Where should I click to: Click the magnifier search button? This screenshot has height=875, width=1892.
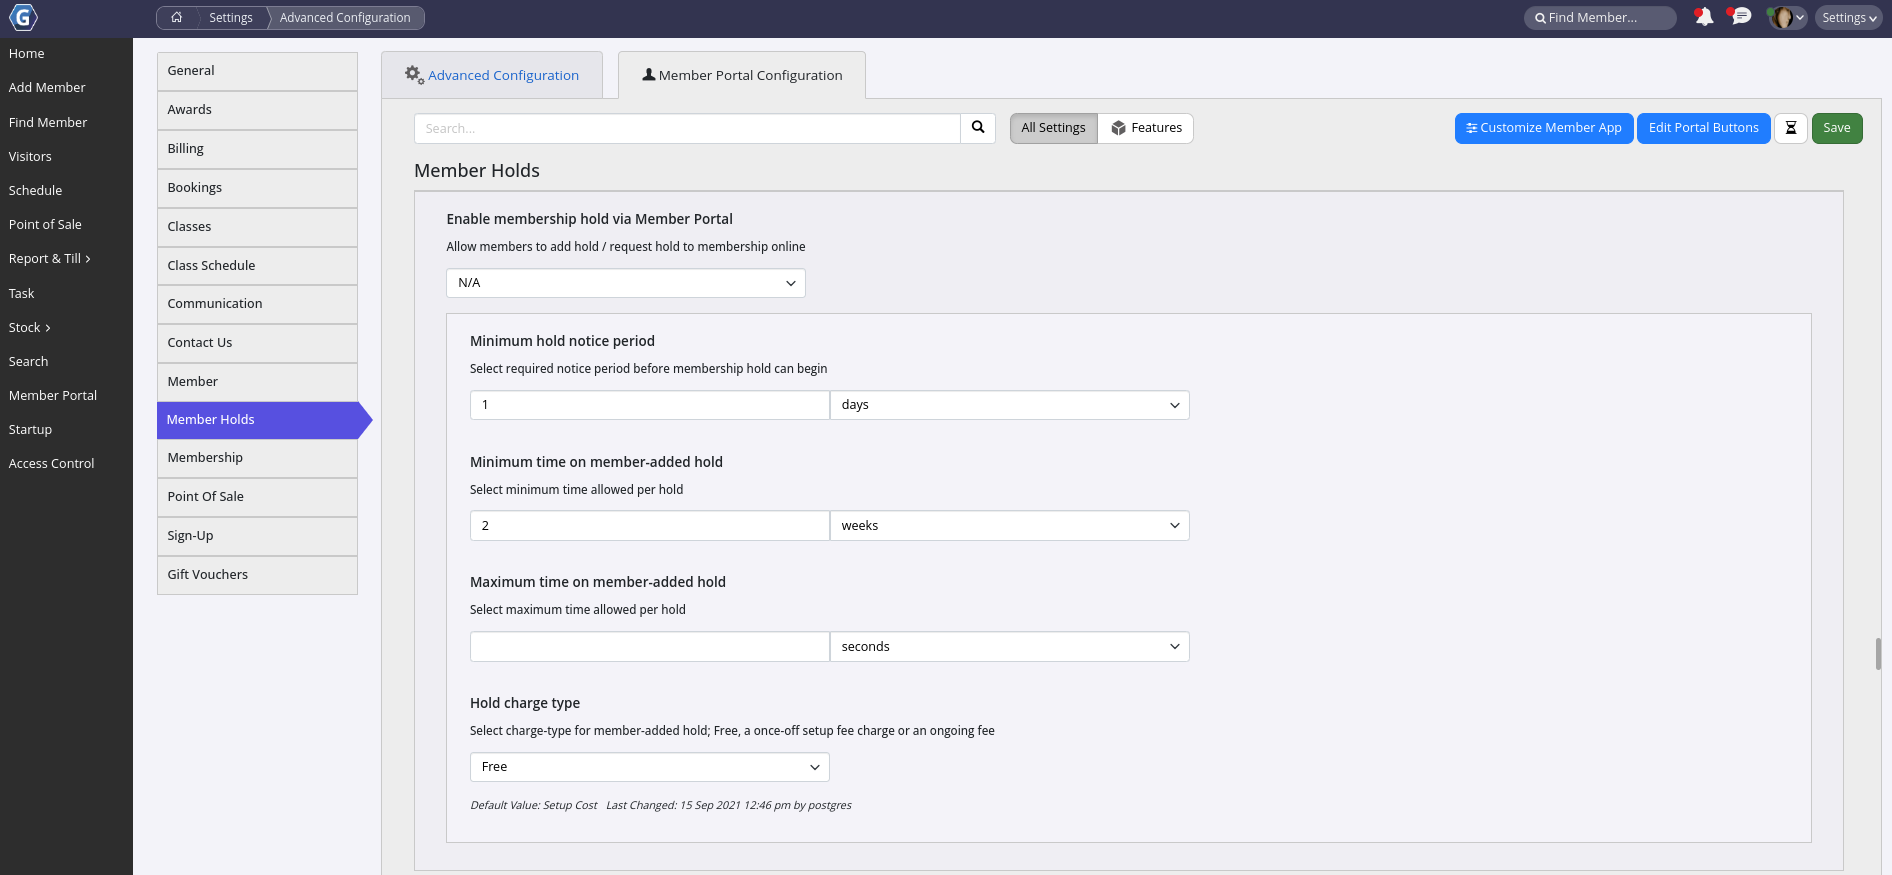tap(978, 128)
